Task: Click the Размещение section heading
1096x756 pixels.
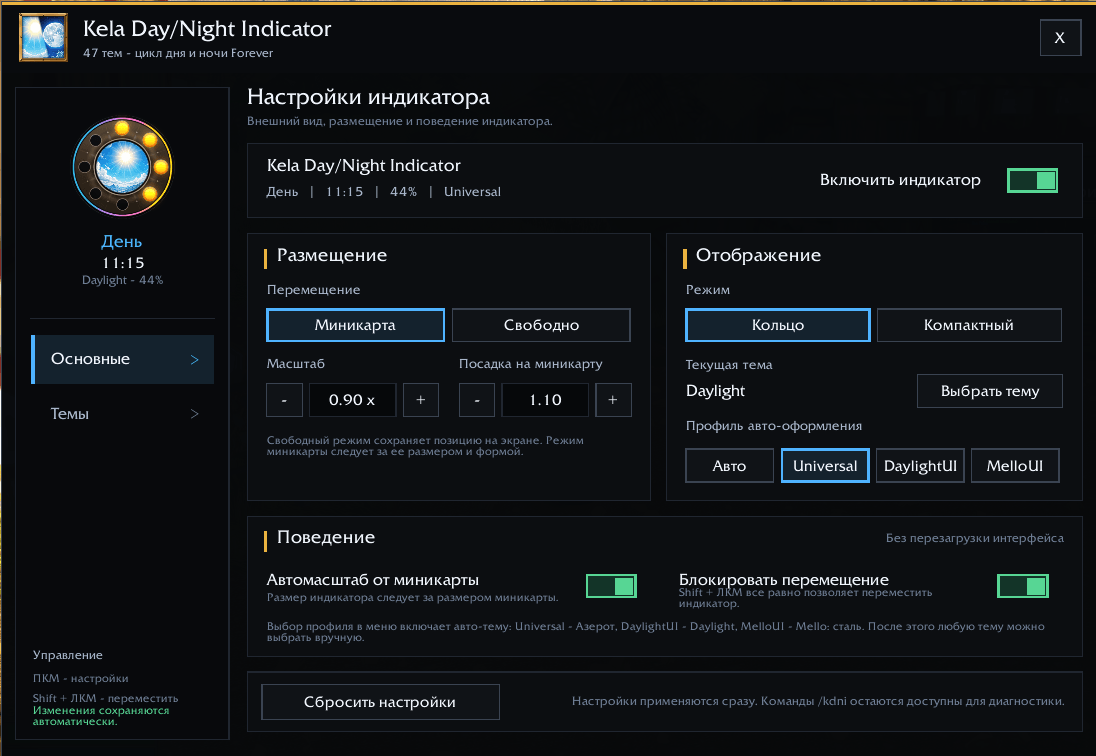Action: pos(332,256)
